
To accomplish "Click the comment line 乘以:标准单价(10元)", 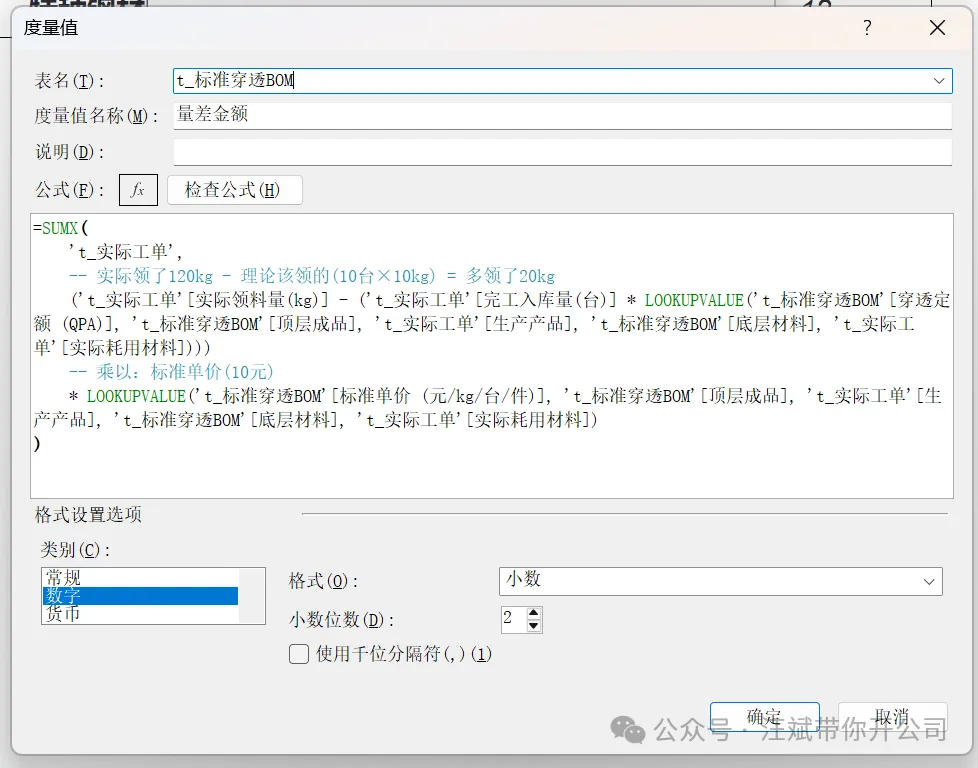I will (x=172, y=372).
